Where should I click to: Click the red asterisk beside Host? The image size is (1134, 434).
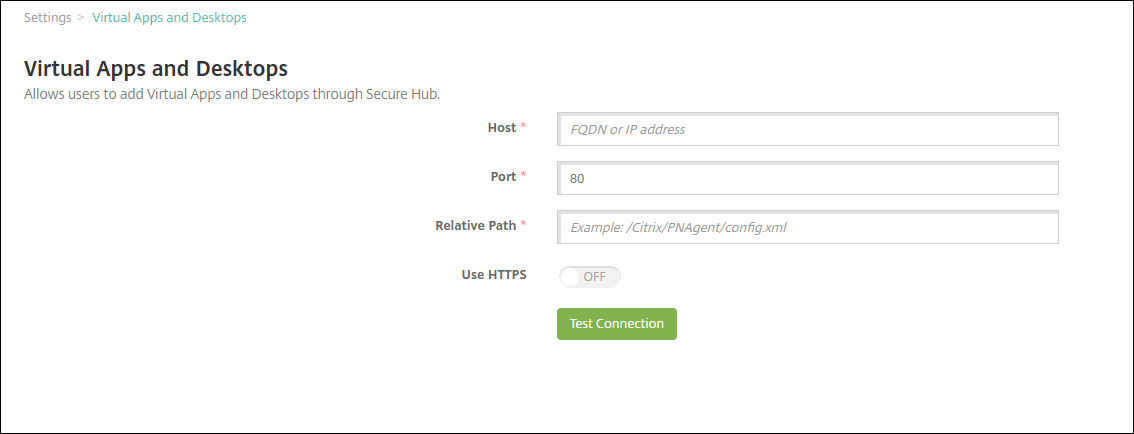[x=523, y=128]
